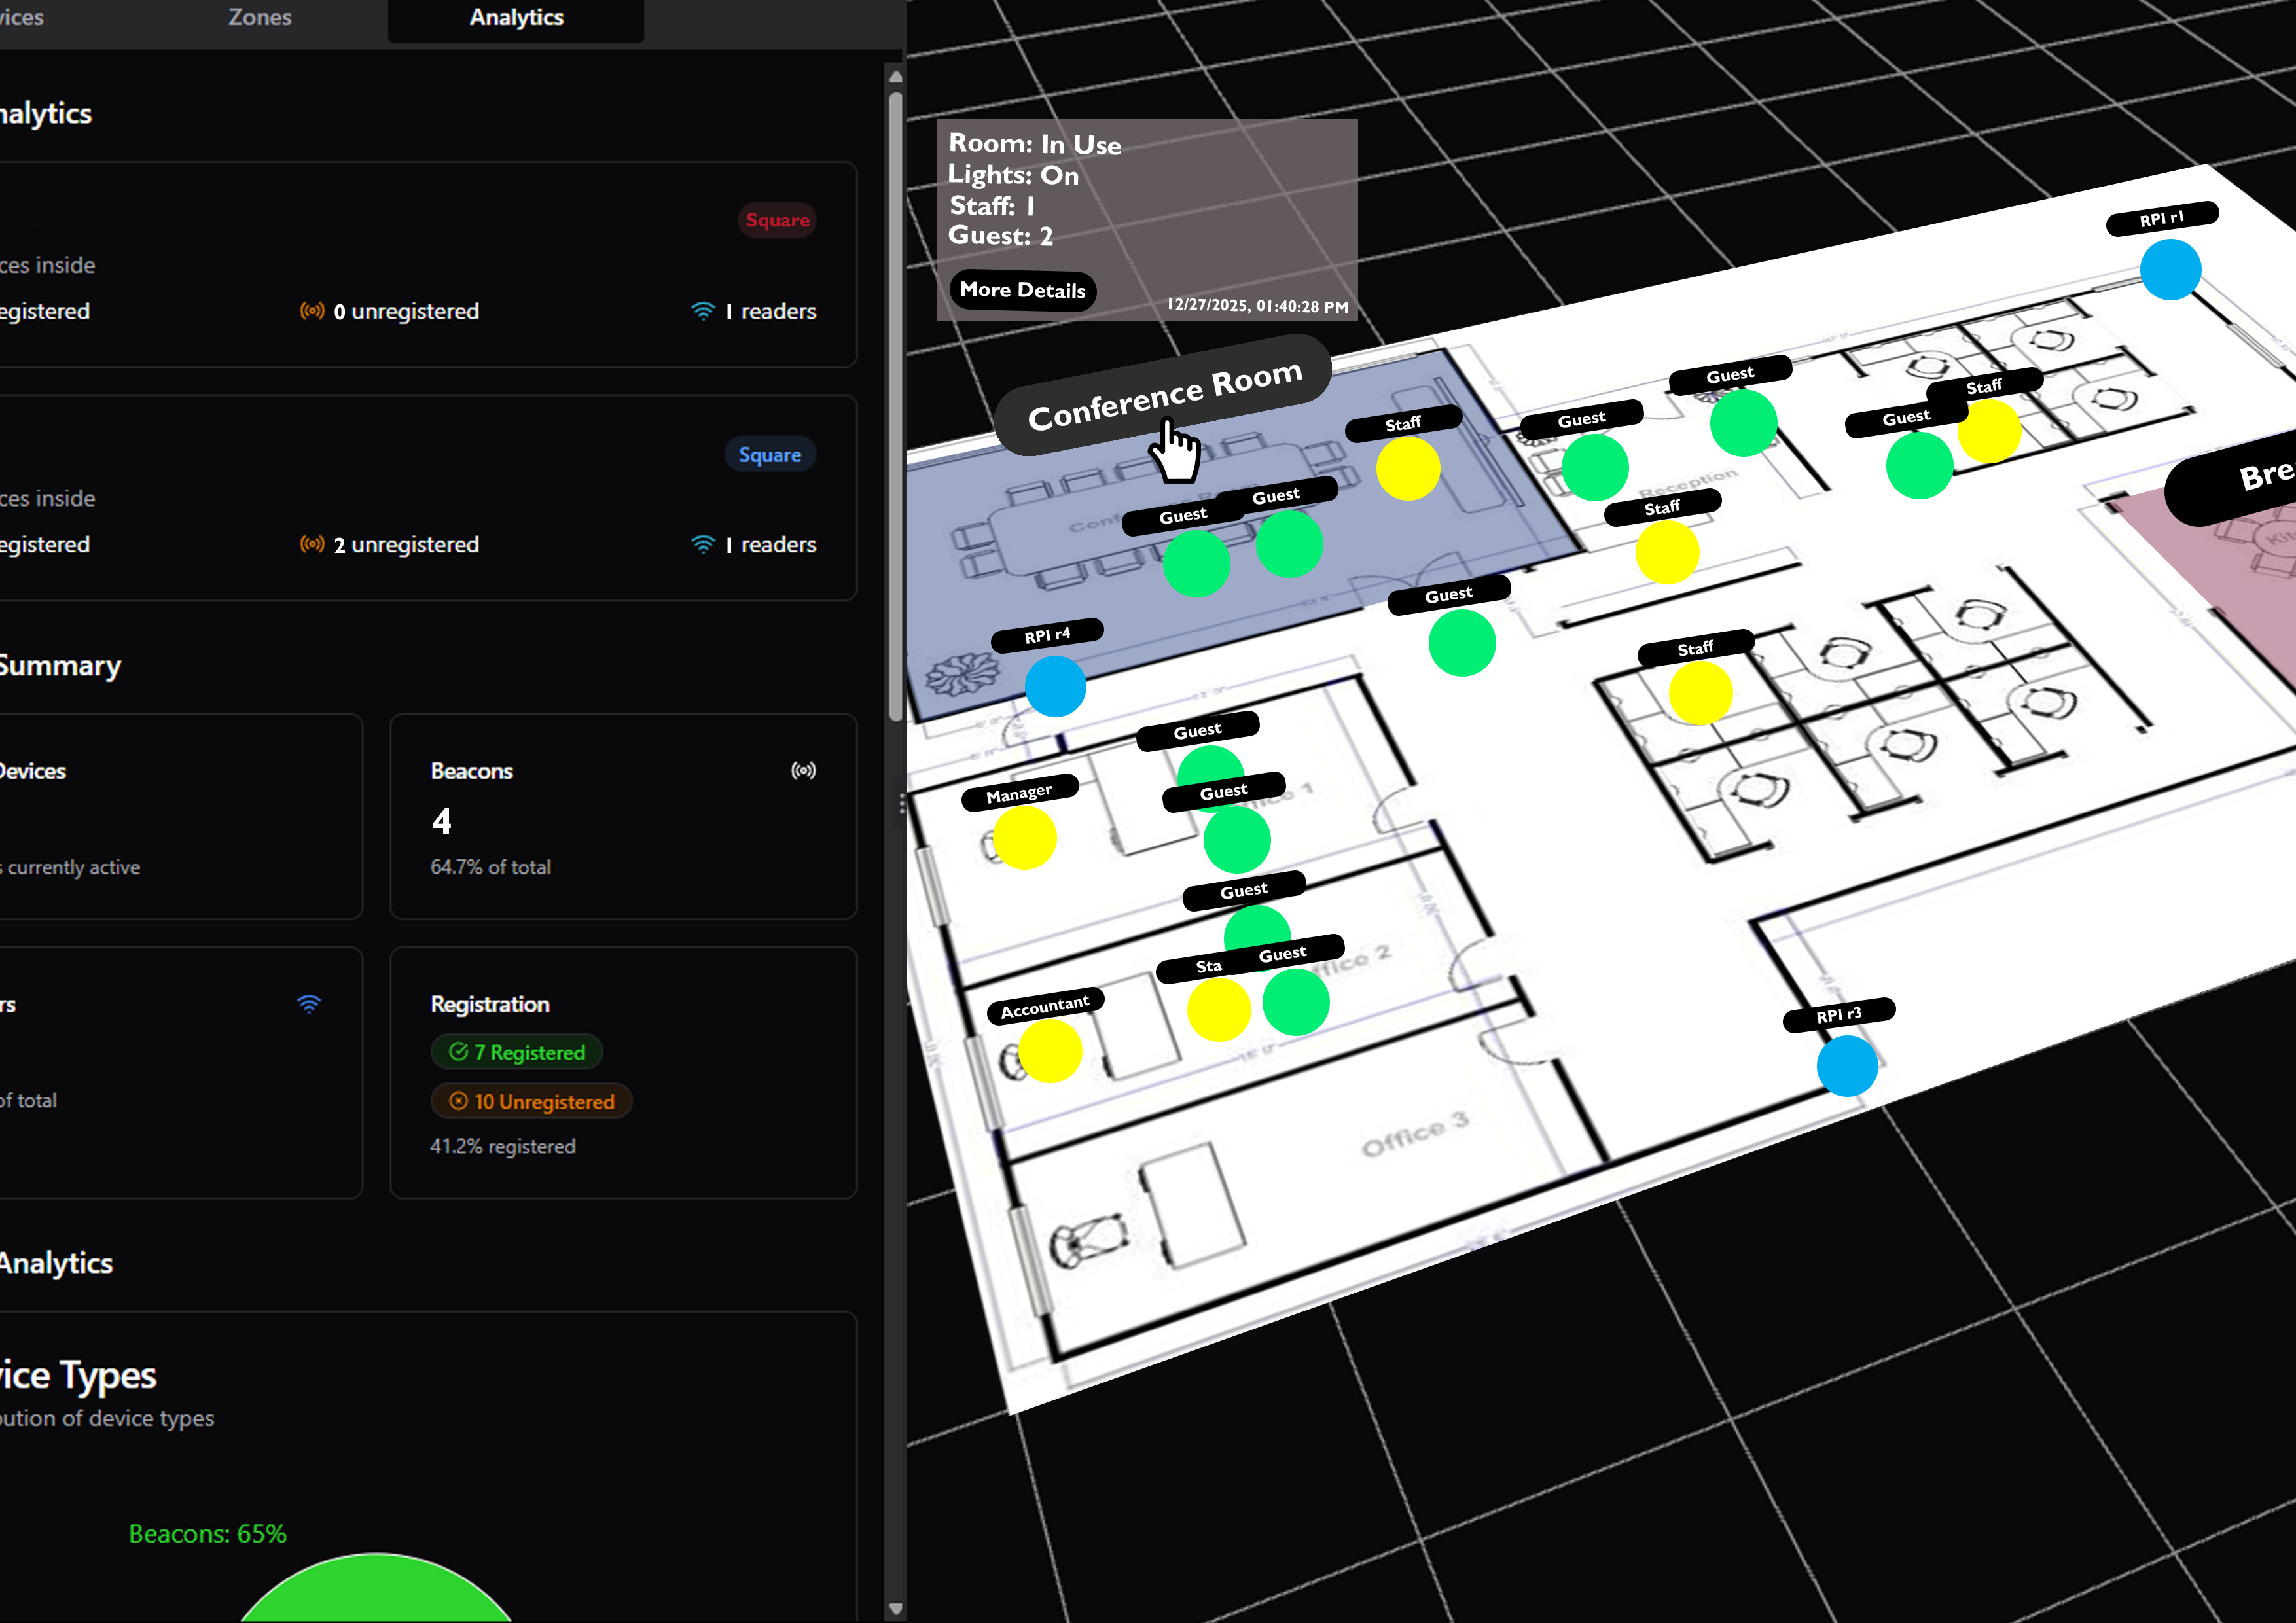
Task: Select the Staff marker in cubicle area
Action: tap(1700, 692)
